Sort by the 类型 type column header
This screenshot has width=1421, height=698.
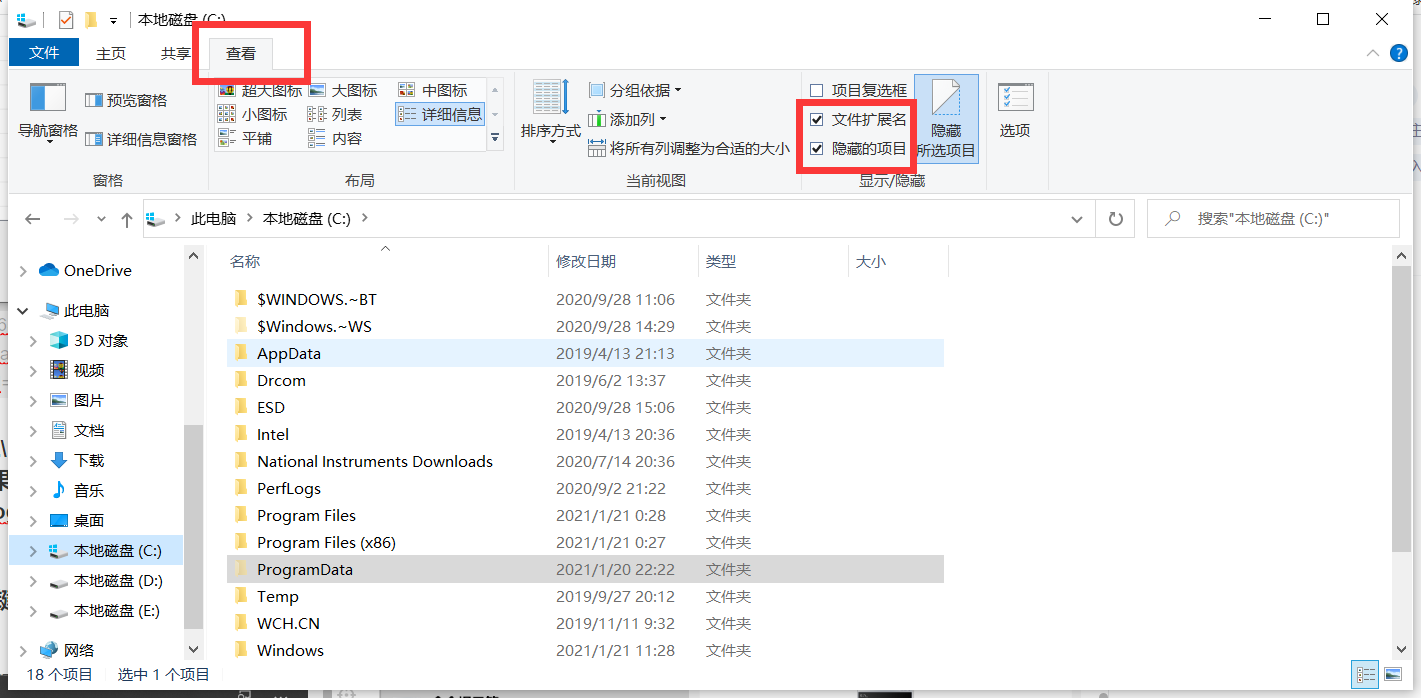point(772,261)
